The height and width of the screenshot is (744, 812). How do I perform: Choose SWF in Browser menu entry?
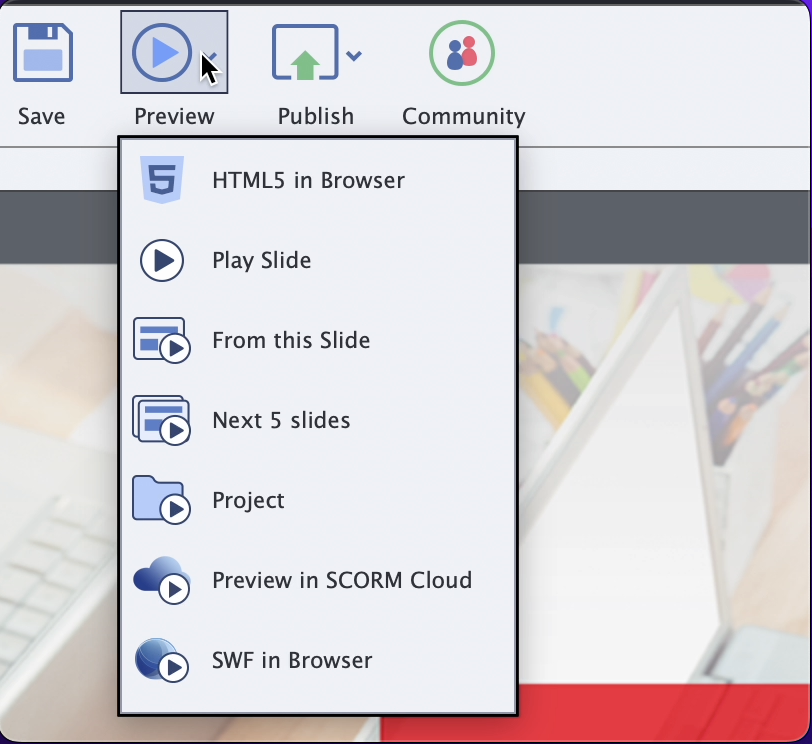click(x=291, y=660)
